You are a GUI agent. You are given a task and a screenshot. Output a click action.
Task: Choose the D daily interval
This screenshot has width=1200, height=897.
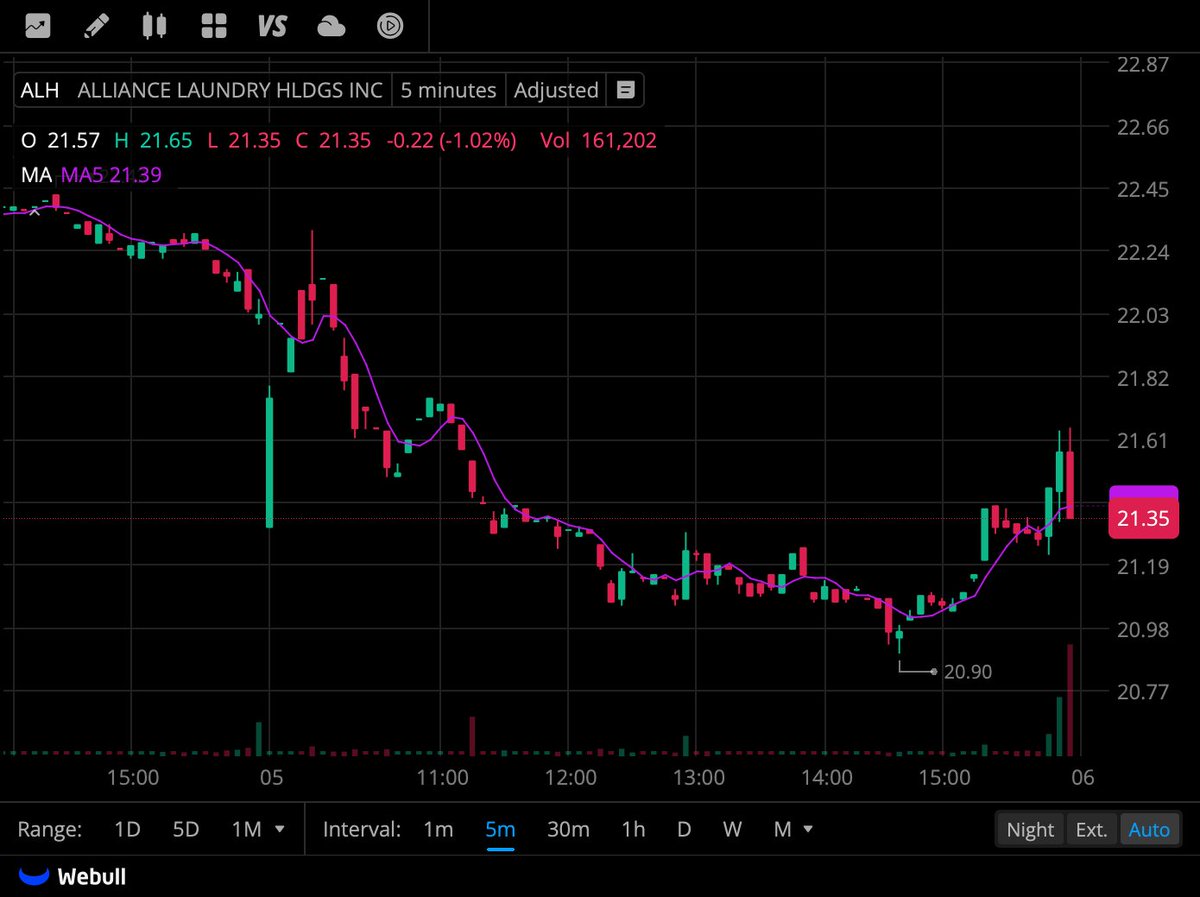pyautogui.click(x=684, y=829)
